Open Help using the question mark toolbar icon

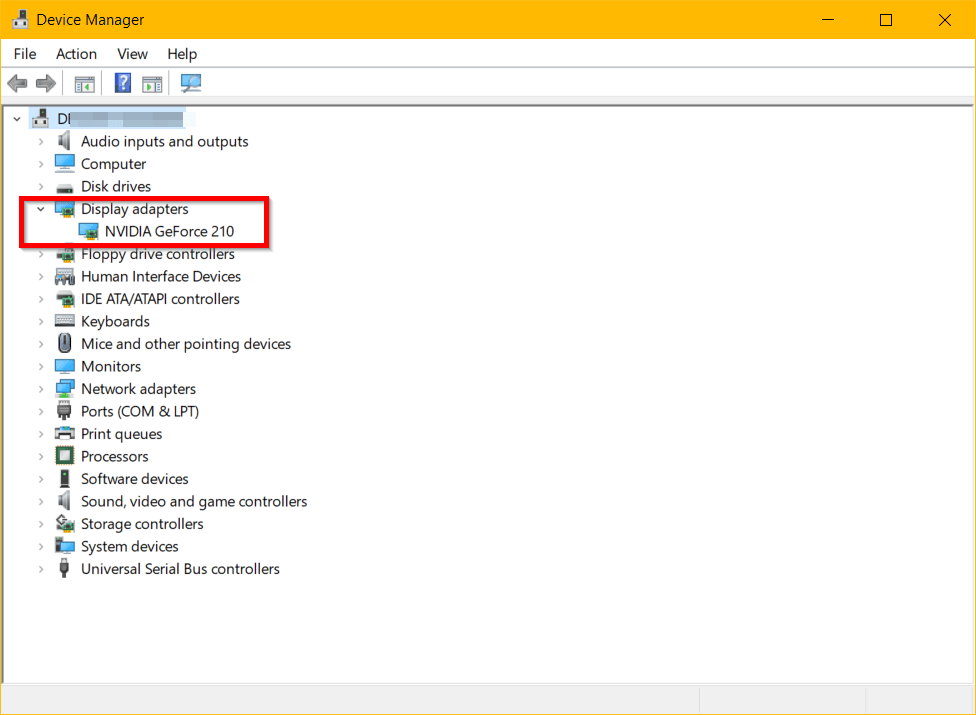coord(122,83)
